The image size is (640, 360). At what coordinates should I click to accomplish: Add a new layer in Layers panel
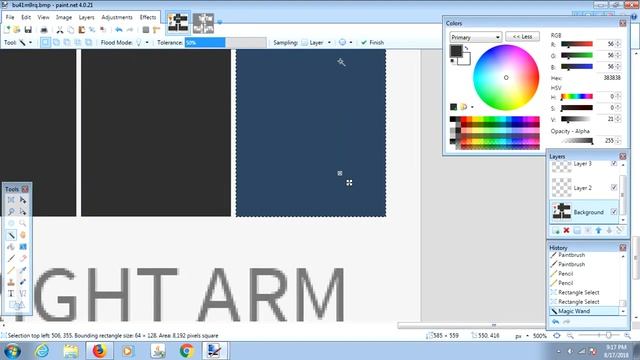(556, 231)
